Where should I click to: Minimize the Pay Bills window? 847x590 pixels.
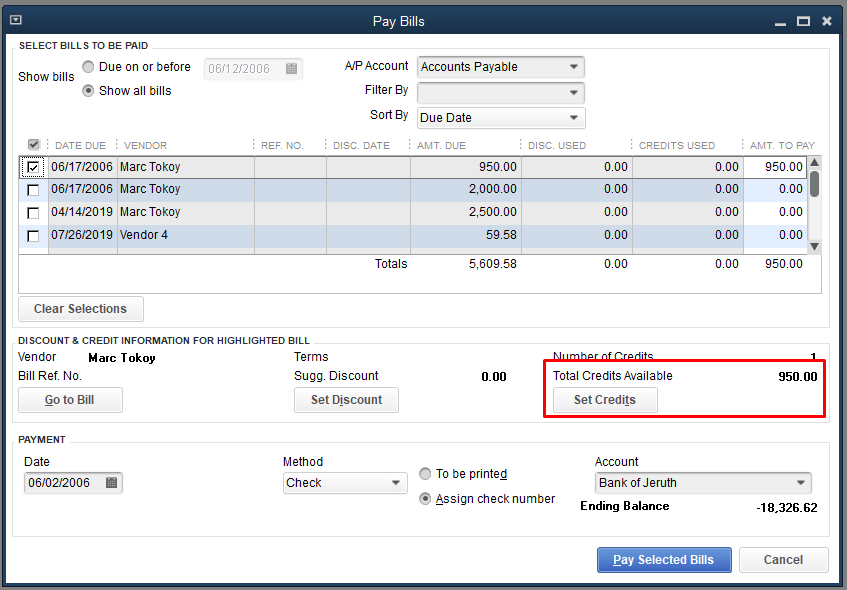pyautogui.click(x=778, y=21)
